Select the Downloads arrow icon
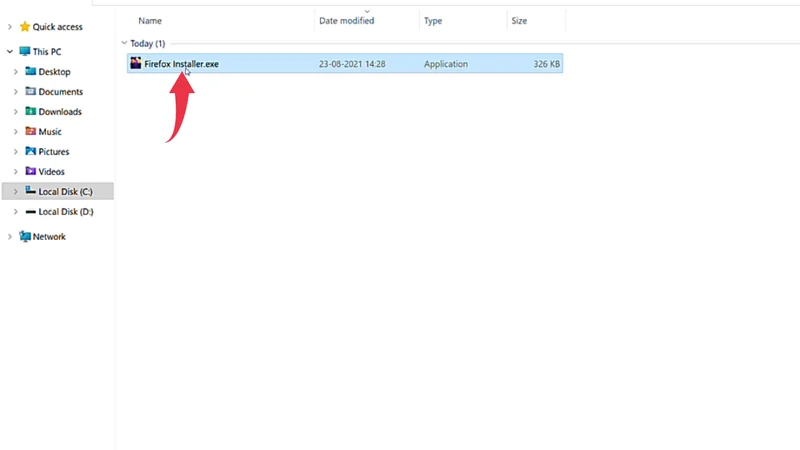Viewport: 800px width, 450px height. (x=31, y=112)
